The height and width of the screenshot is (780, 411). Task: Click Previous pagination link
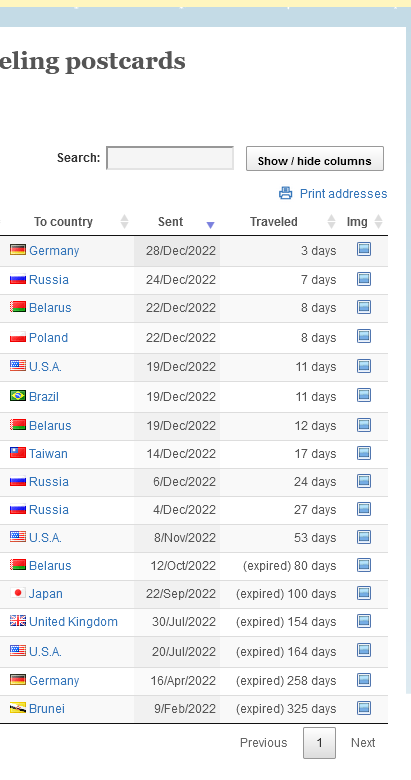point(263,743)
